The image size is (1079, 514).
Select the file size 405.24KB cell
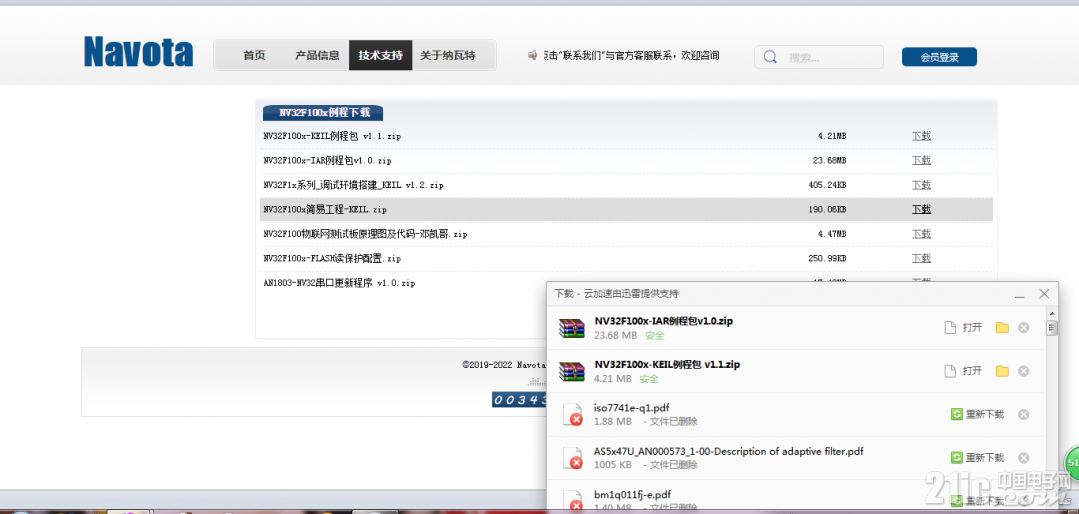click(x=828, y=185)
